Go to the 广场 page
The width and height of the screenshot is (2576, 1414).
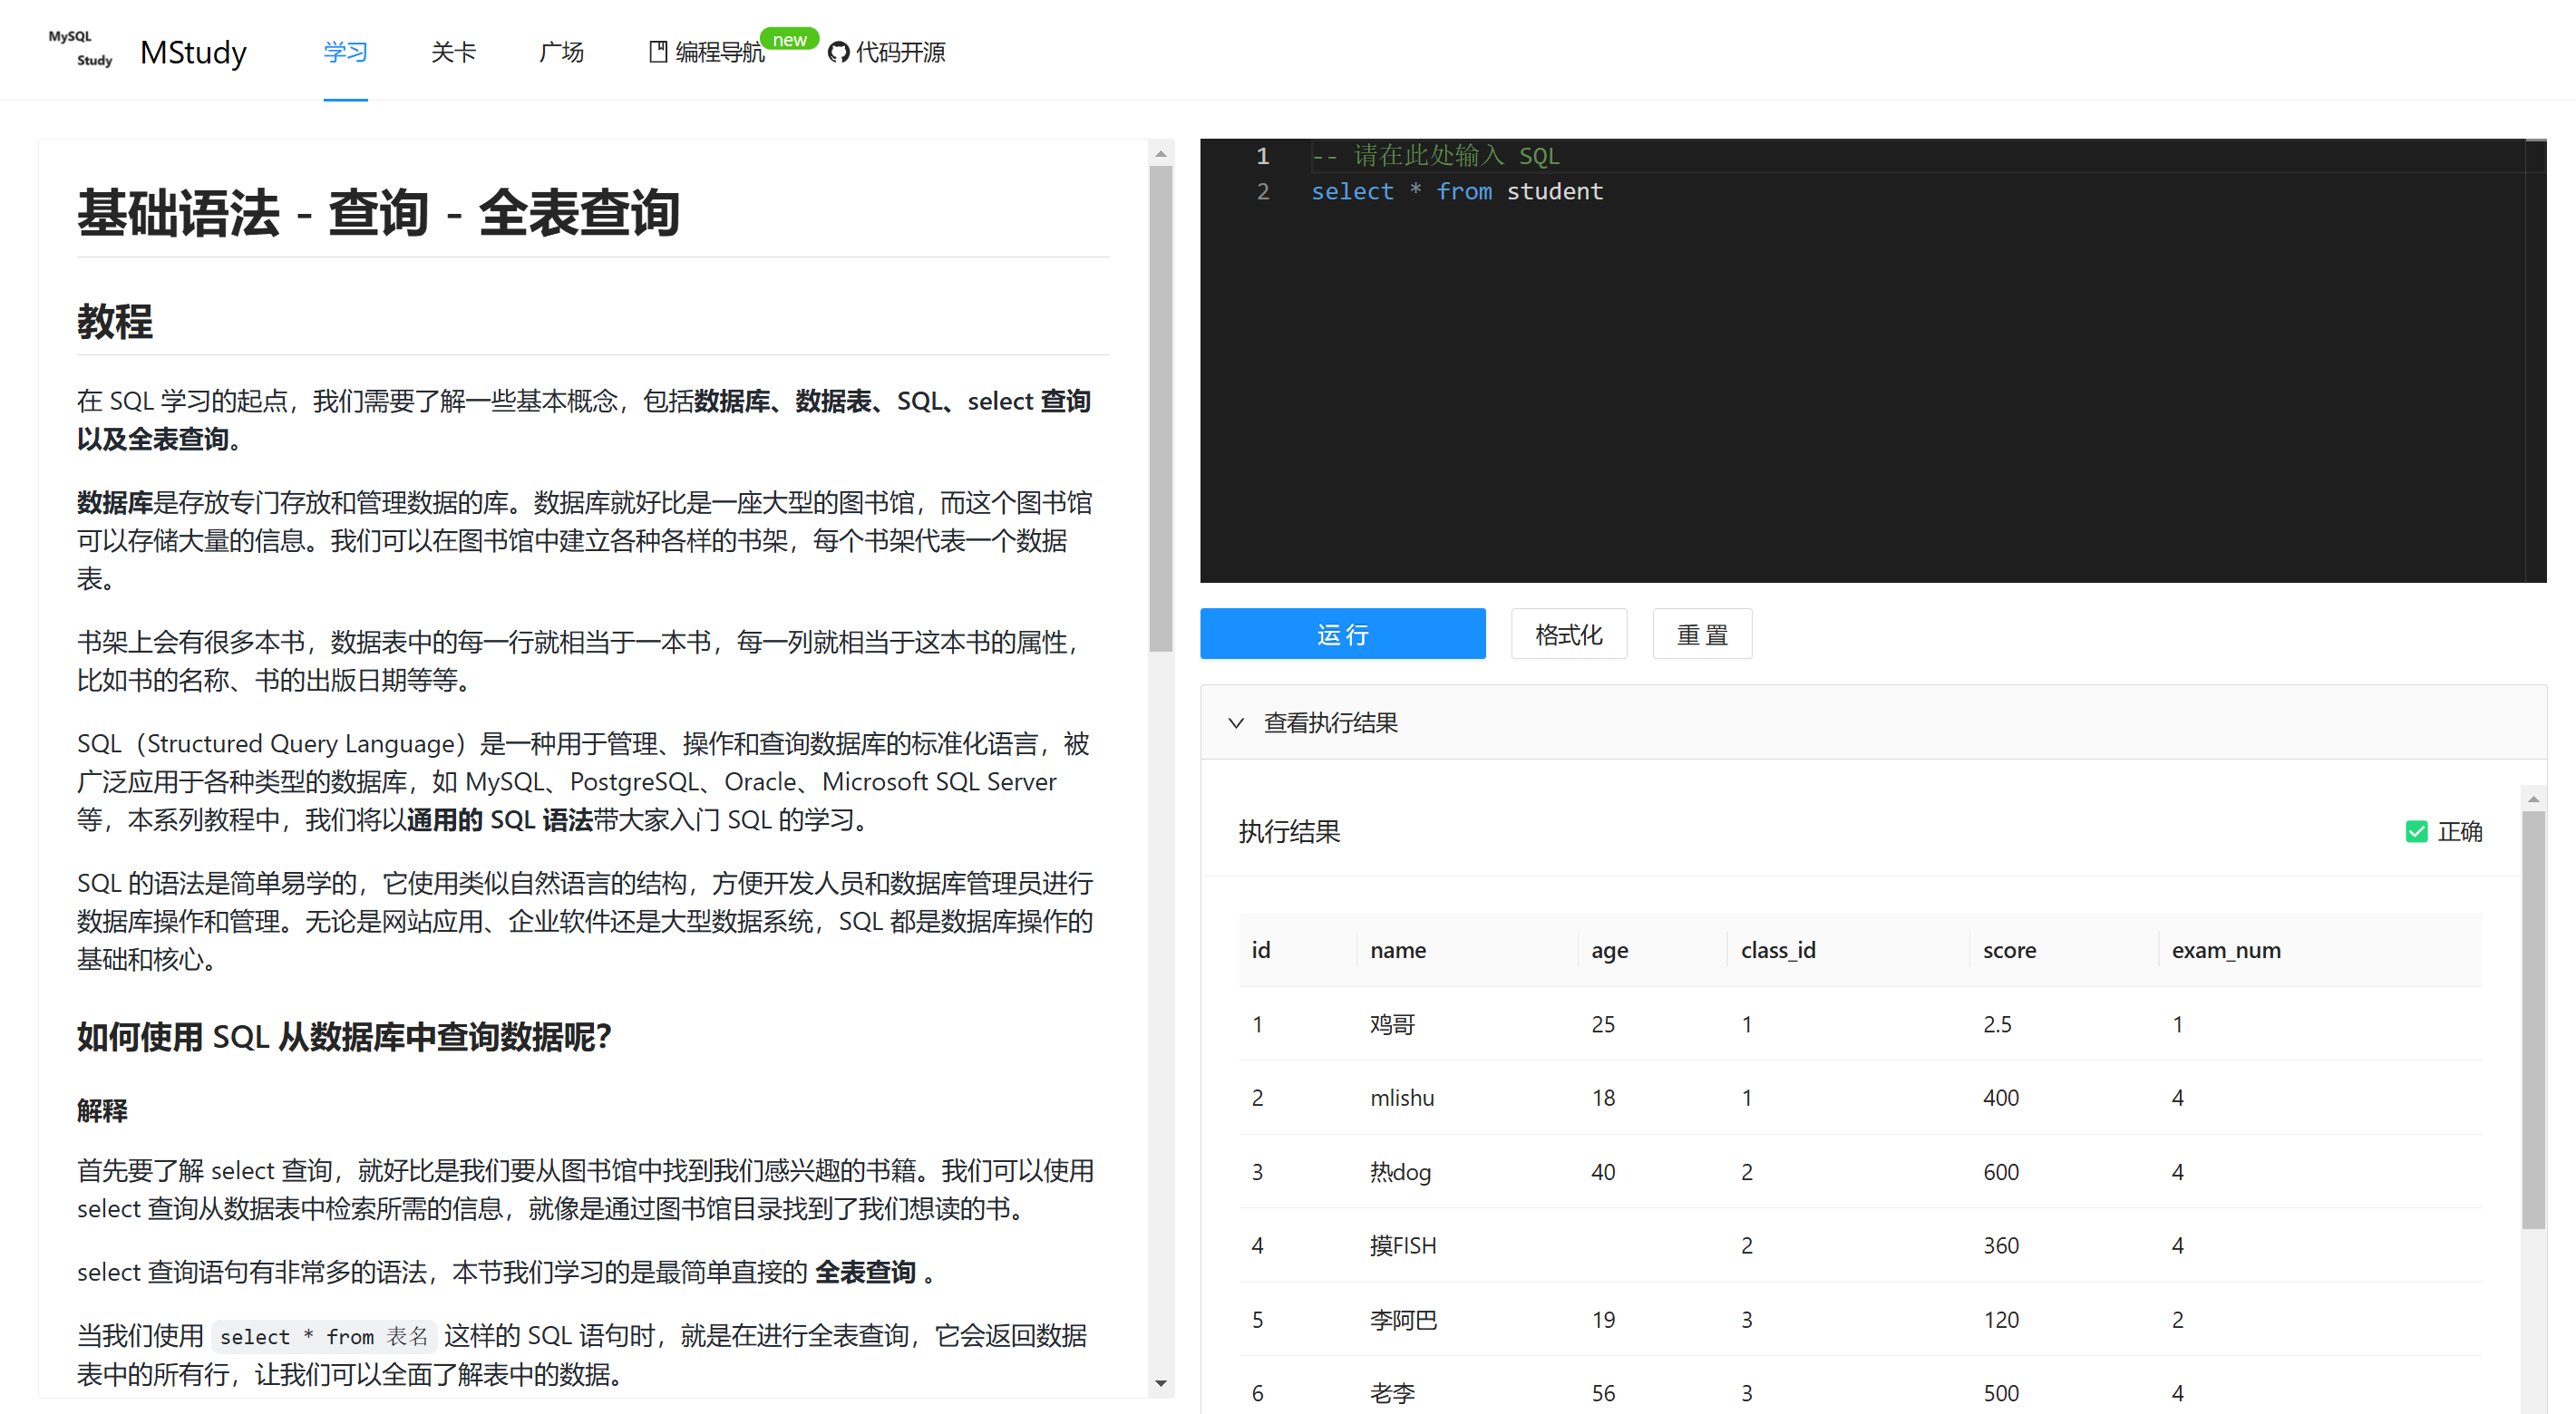[x=561, y=51]
